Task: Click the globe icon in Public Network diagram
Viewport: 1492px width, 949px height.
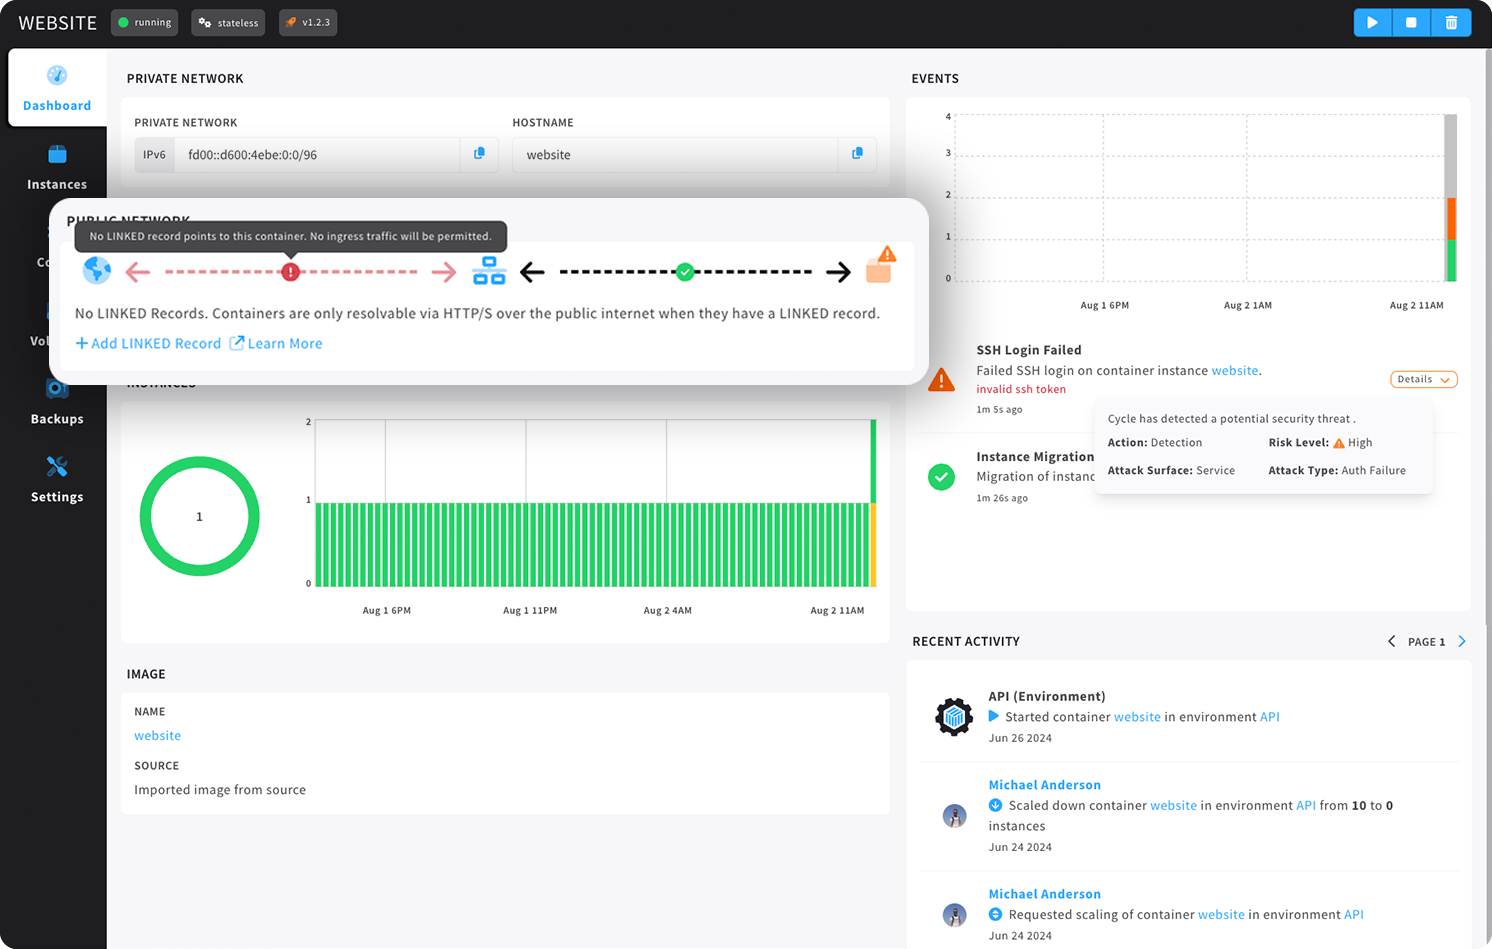Action: tap(96, 270)
